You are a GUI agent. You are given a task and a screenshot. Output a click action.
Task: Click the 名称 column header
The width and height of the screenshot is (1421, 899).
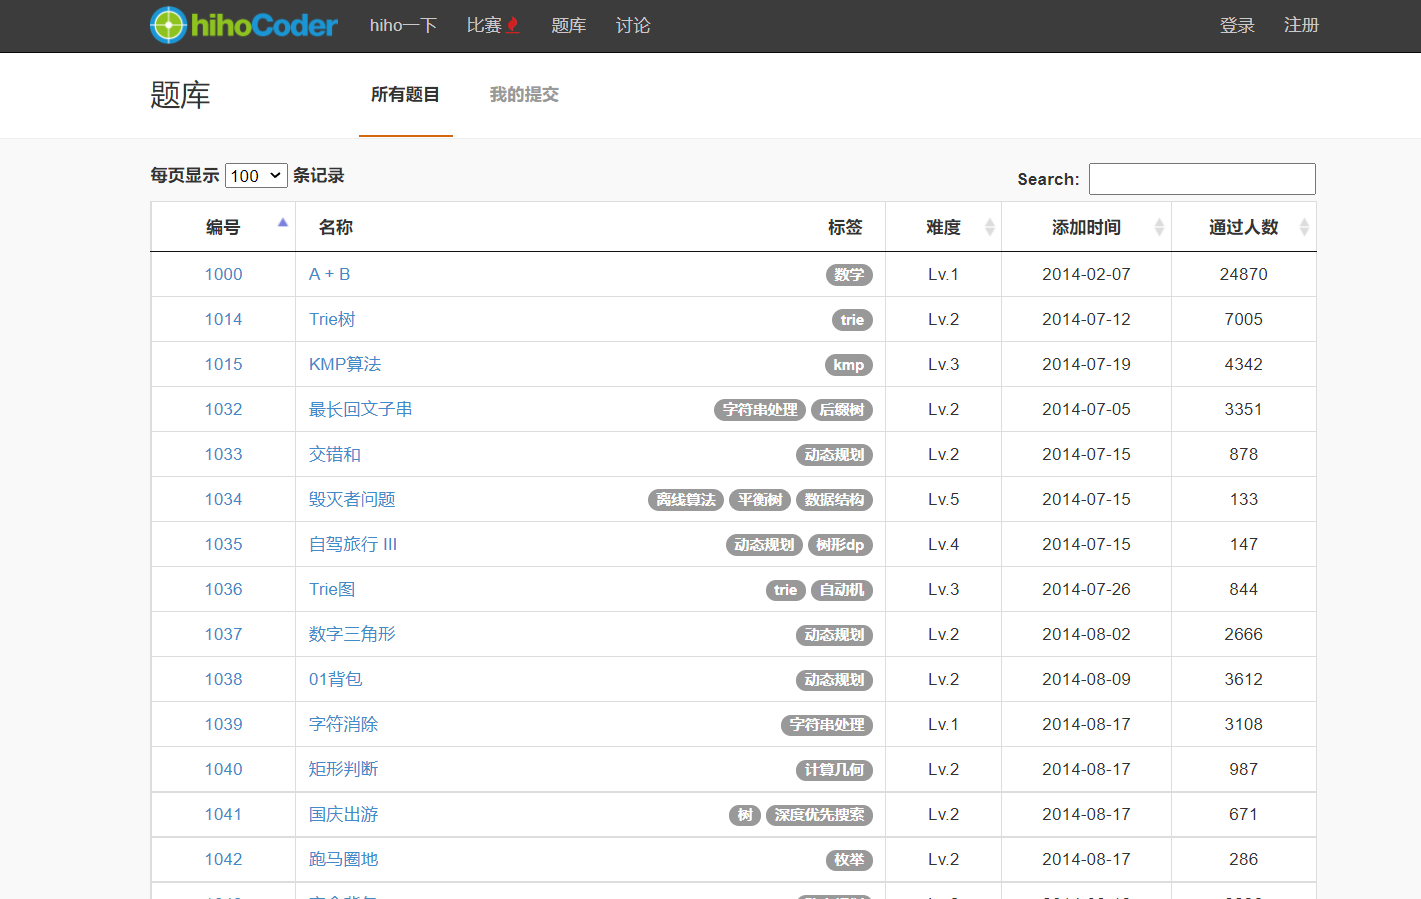336,227
